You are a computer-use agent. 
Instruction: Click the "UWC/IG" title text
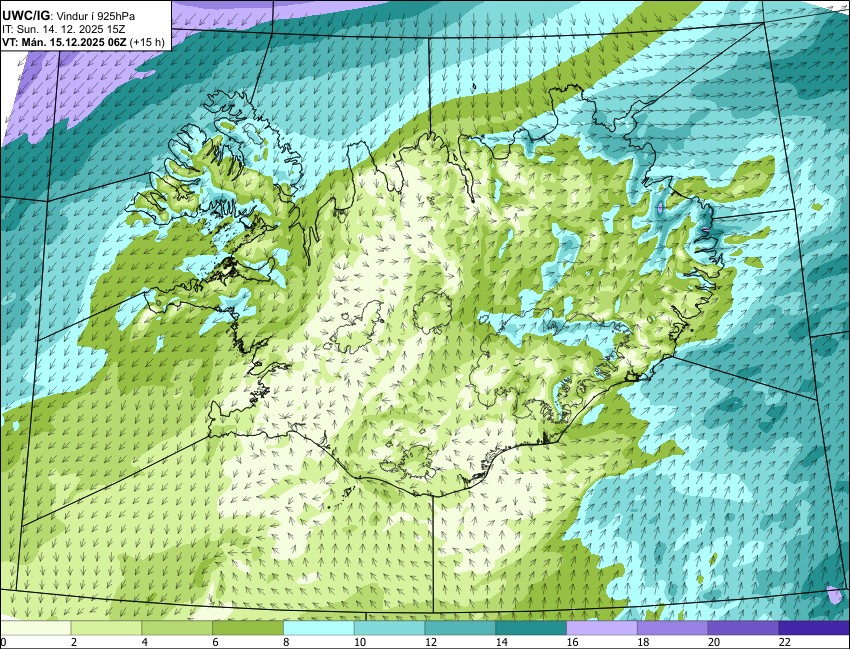click(27, 16)
